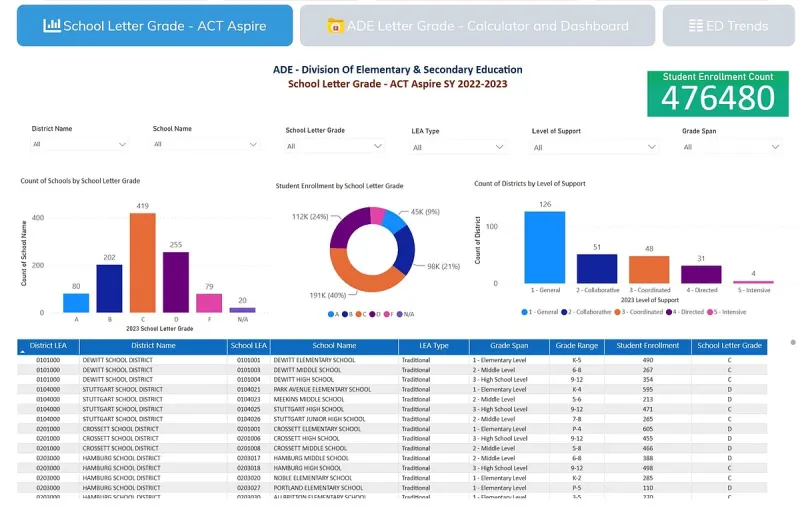The width and height of the screenshot is (800, 513).
Task: Open School Letter Grade - ACT Aspire tab
Action: click(155, 26)
